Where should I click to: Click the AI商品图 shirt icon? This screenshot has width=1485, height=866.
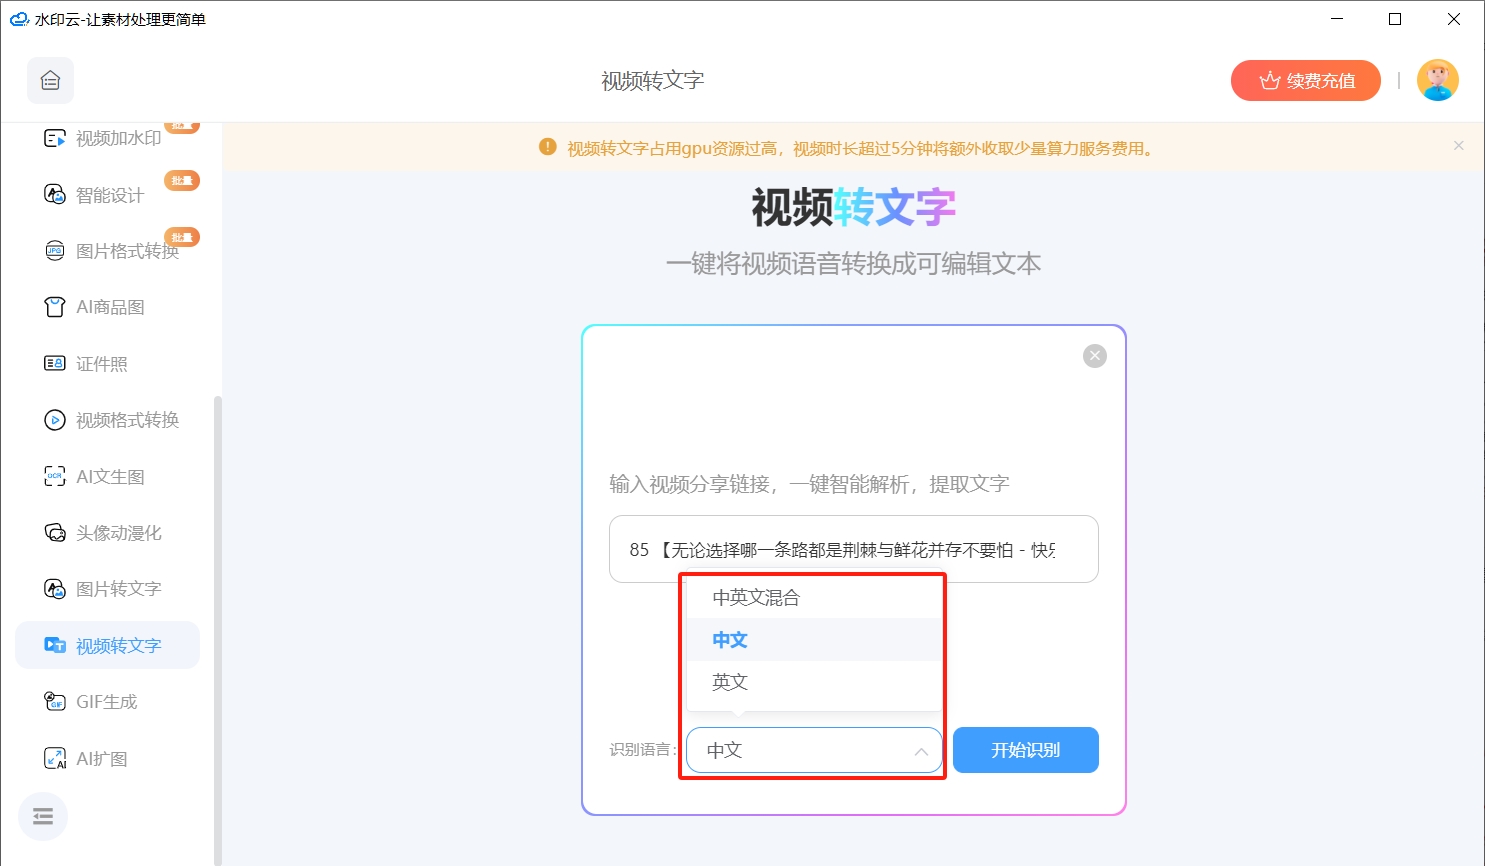[55, 307]
